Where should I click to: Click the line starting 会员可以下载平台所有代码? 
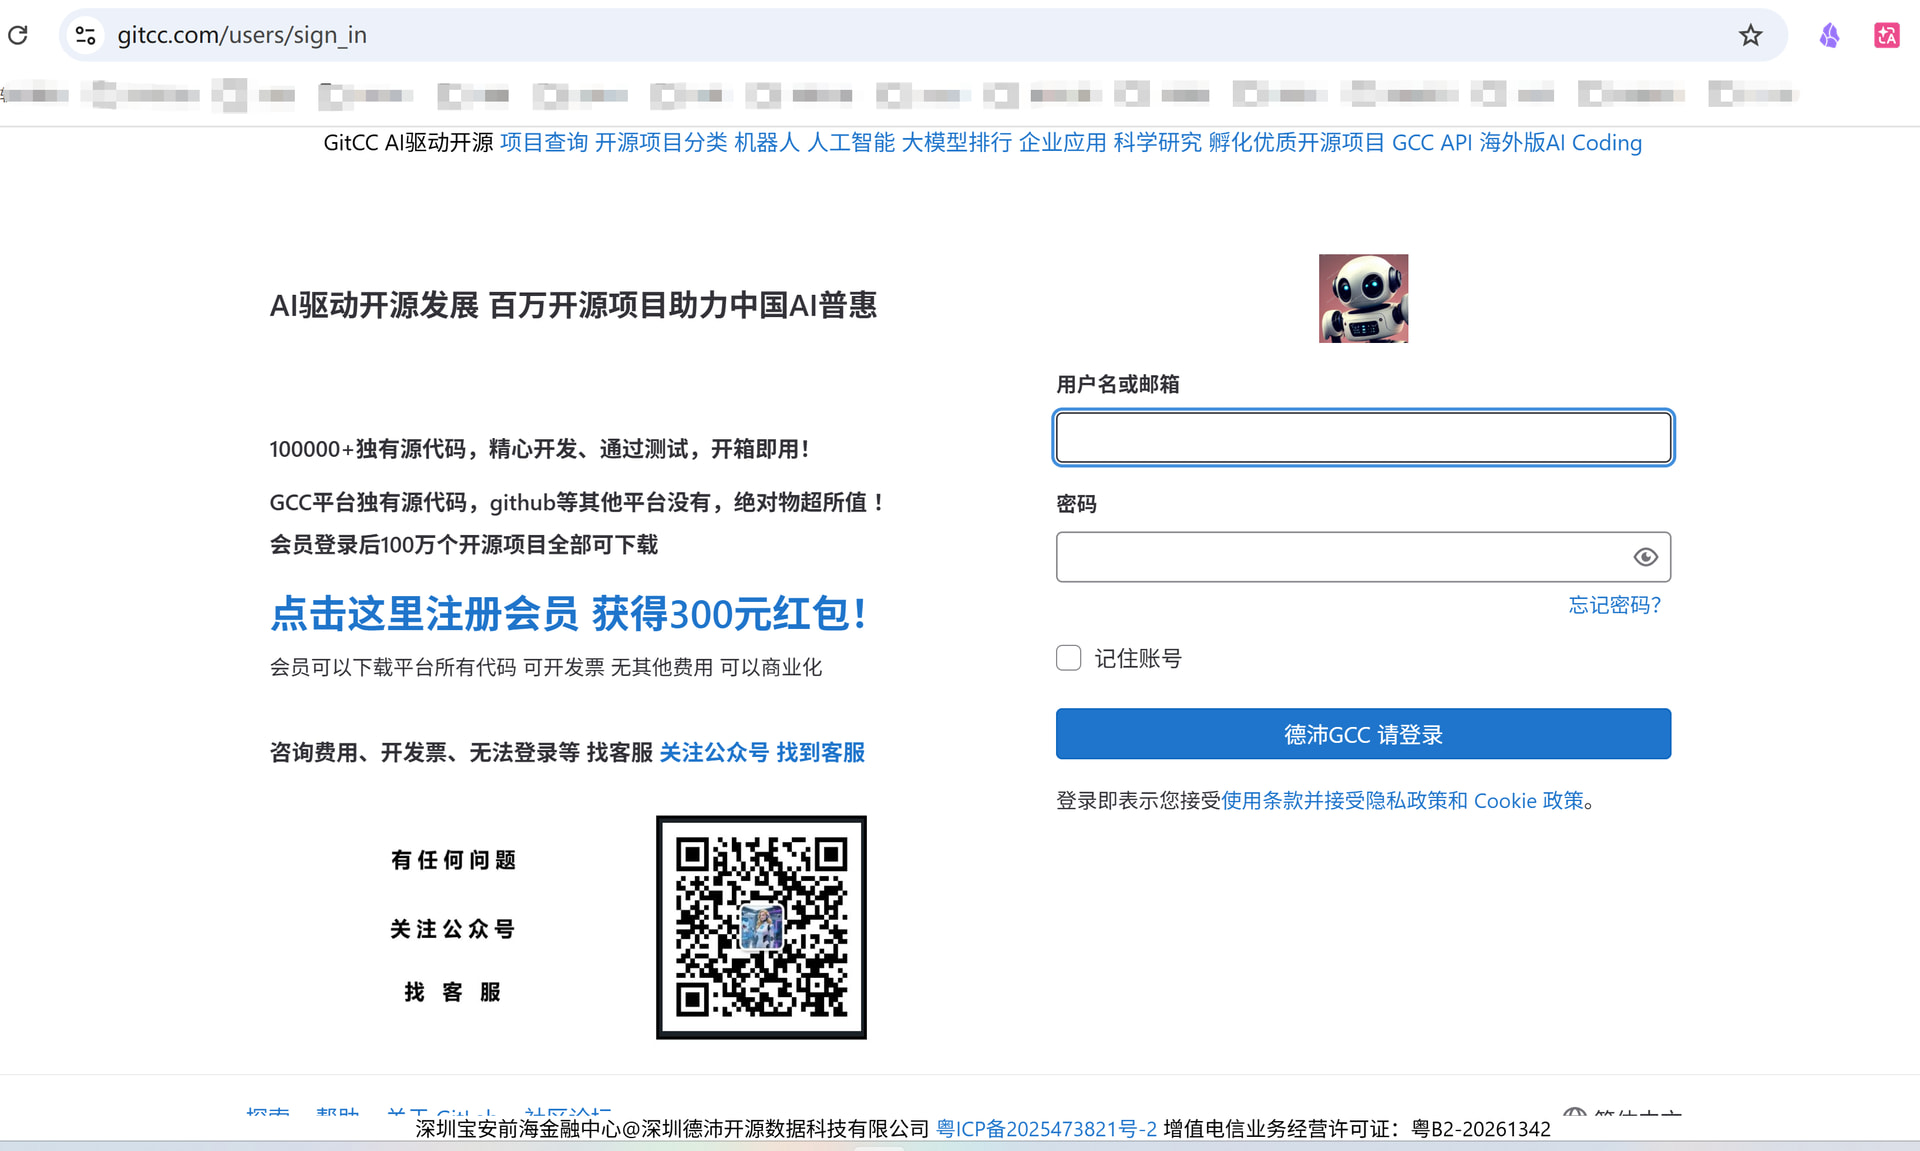tap(546, 667)
